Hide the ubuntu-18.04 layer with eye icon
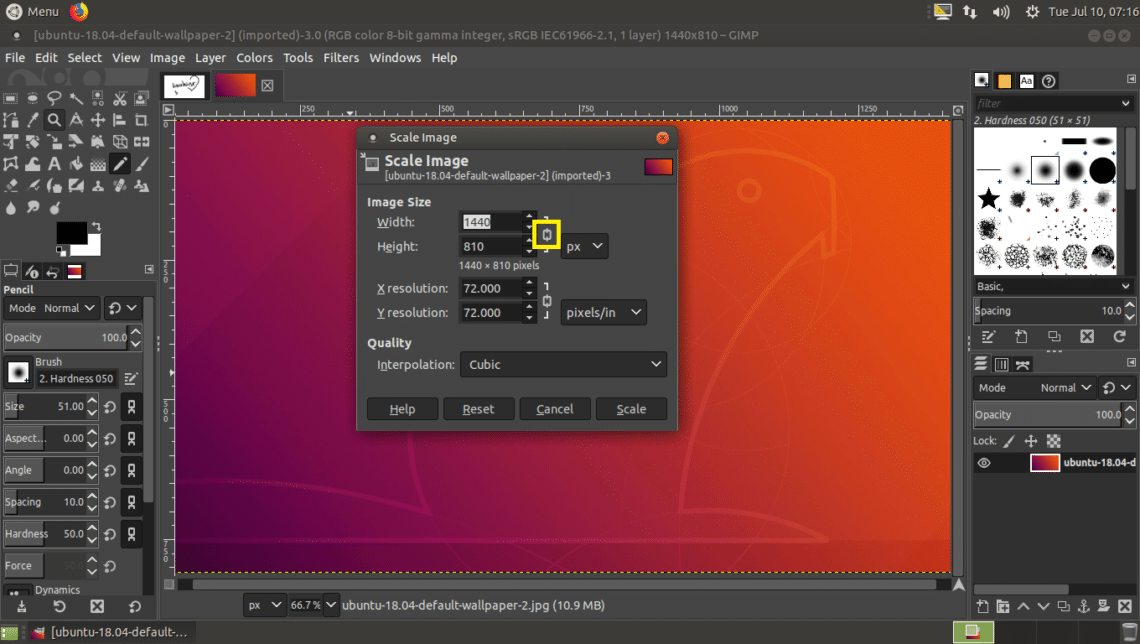The height and width of the screenshot is (644, 1140). pos(984,463)
